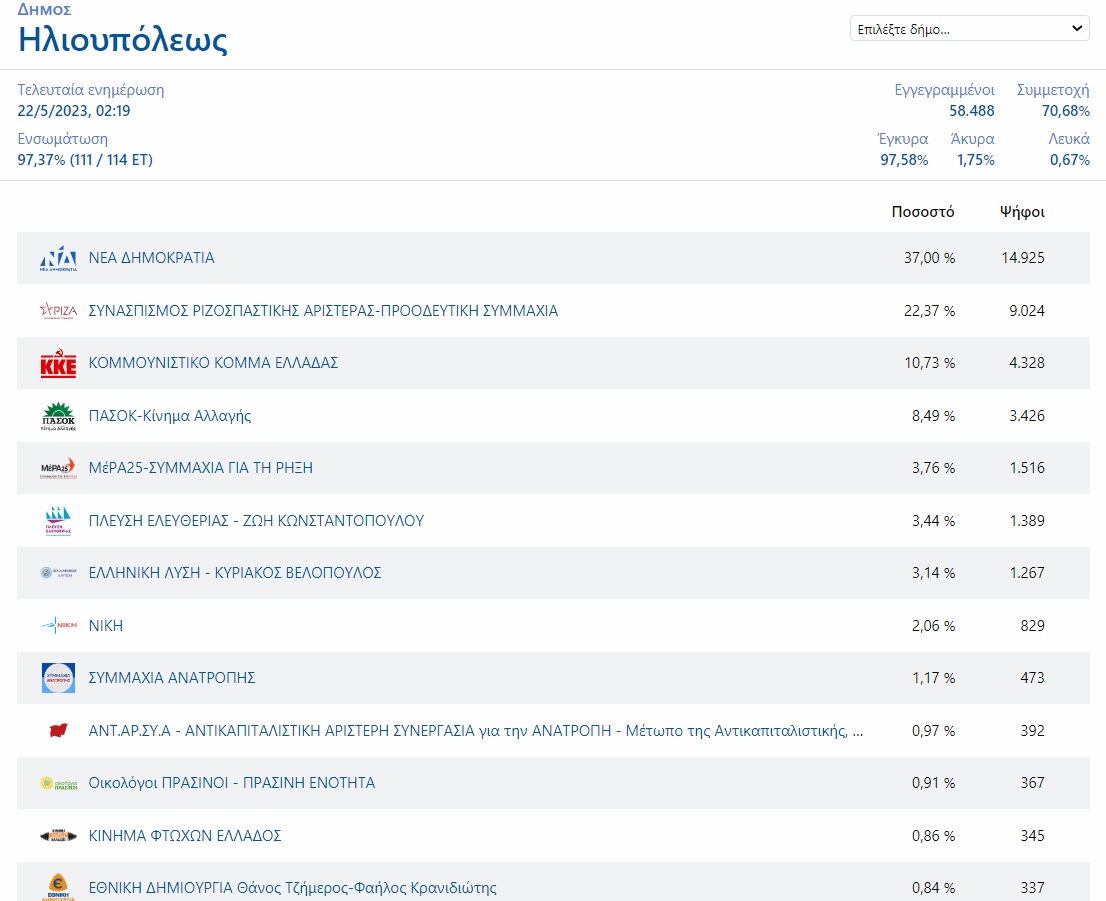Click the valid ballots value 97,58%

pyautogui.click(x=904, y=160)
